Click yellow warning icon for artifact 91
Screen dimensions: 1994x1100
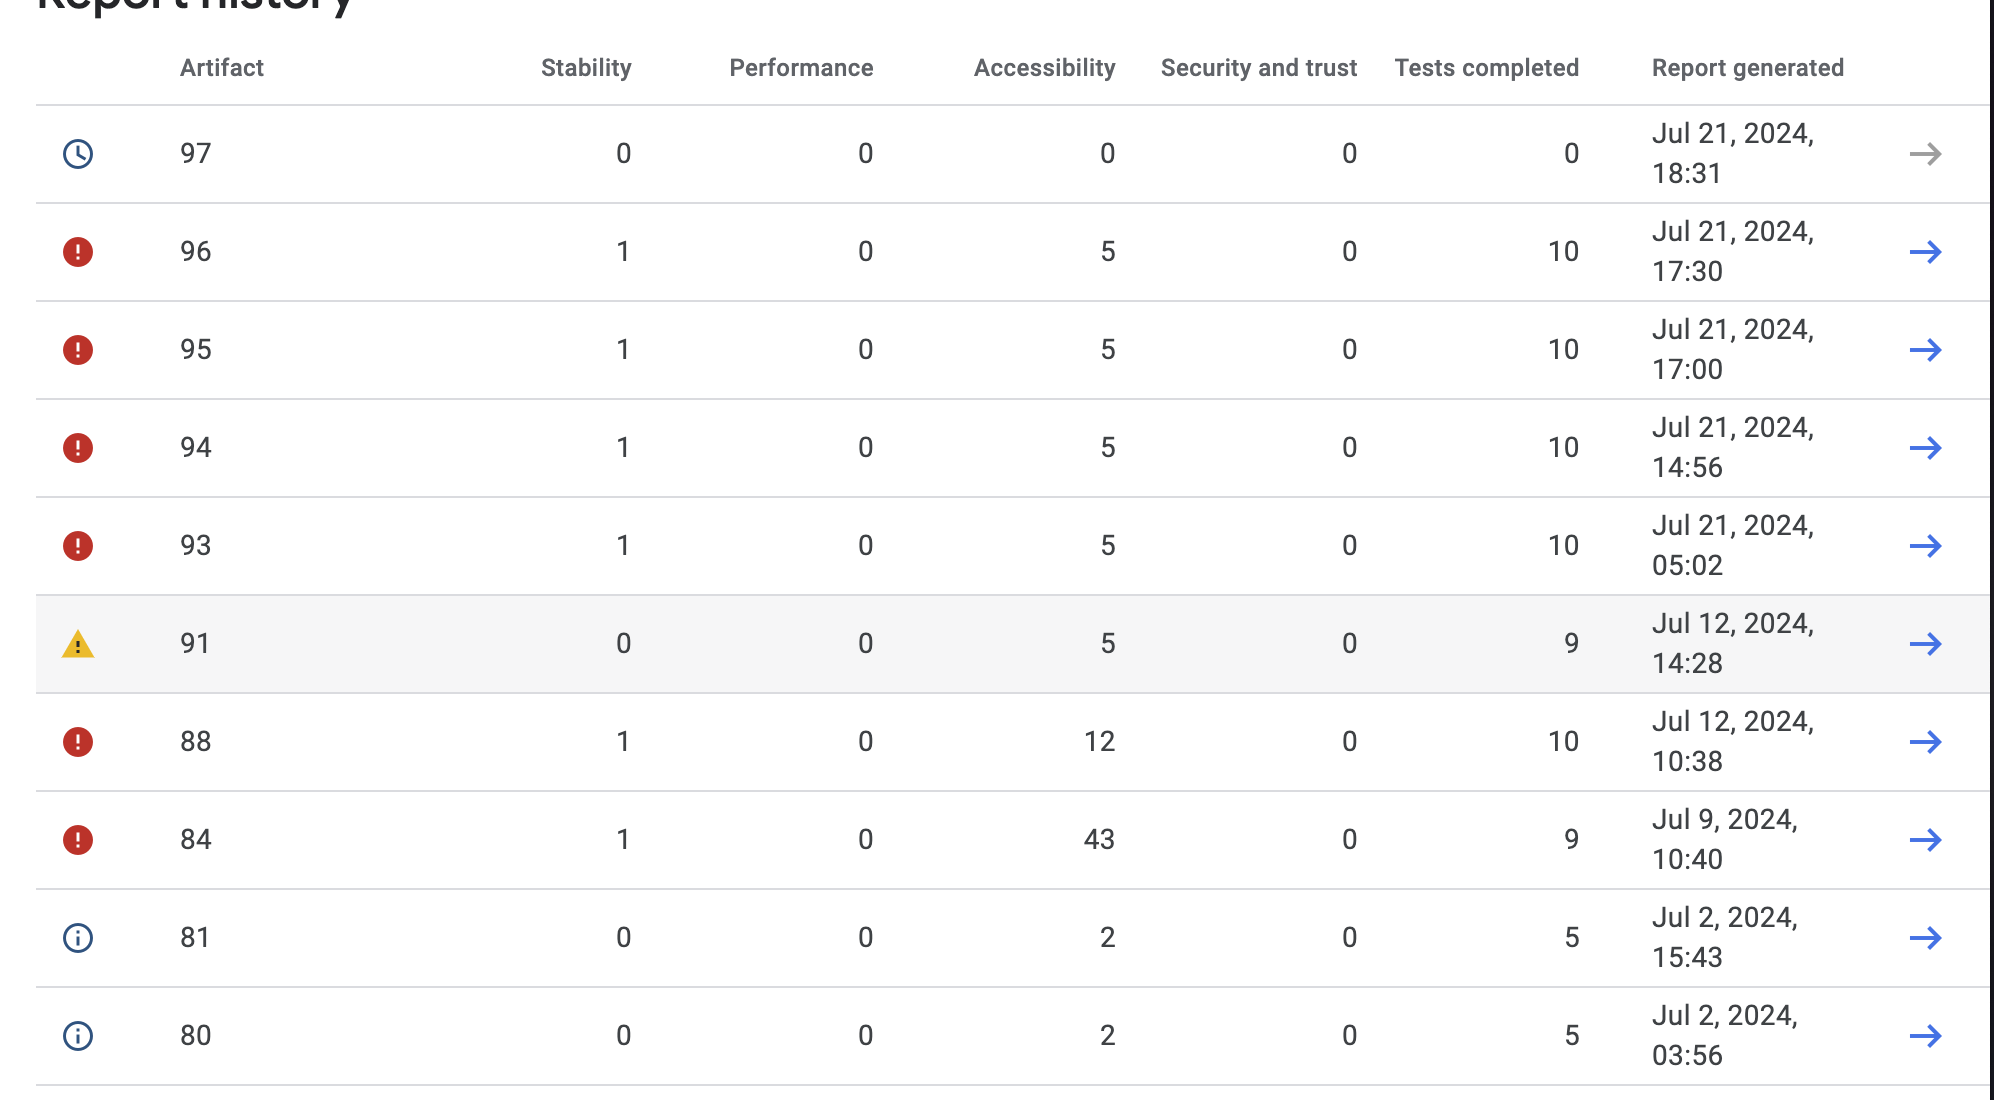(78, 645)
